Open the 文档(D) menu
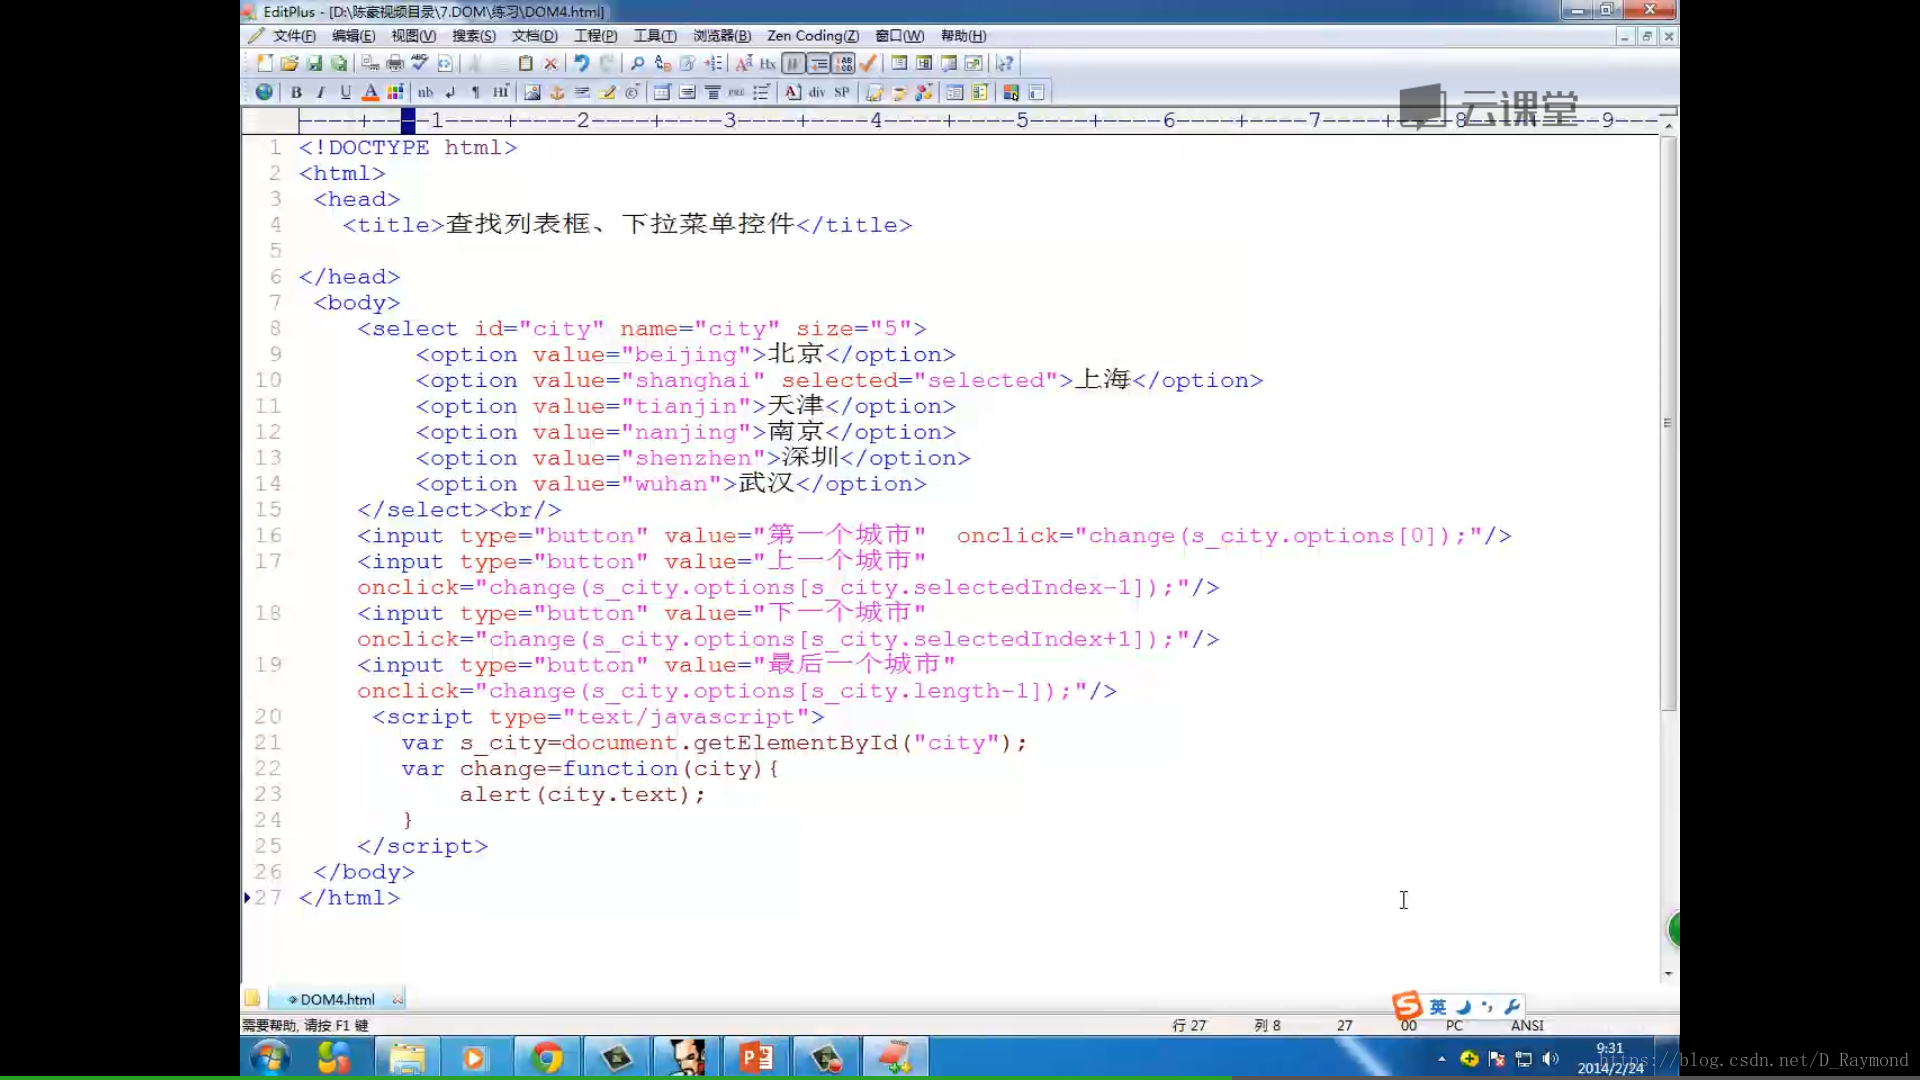The width and height of the screenshot is (1920, 1080). (x=534, y=36)
